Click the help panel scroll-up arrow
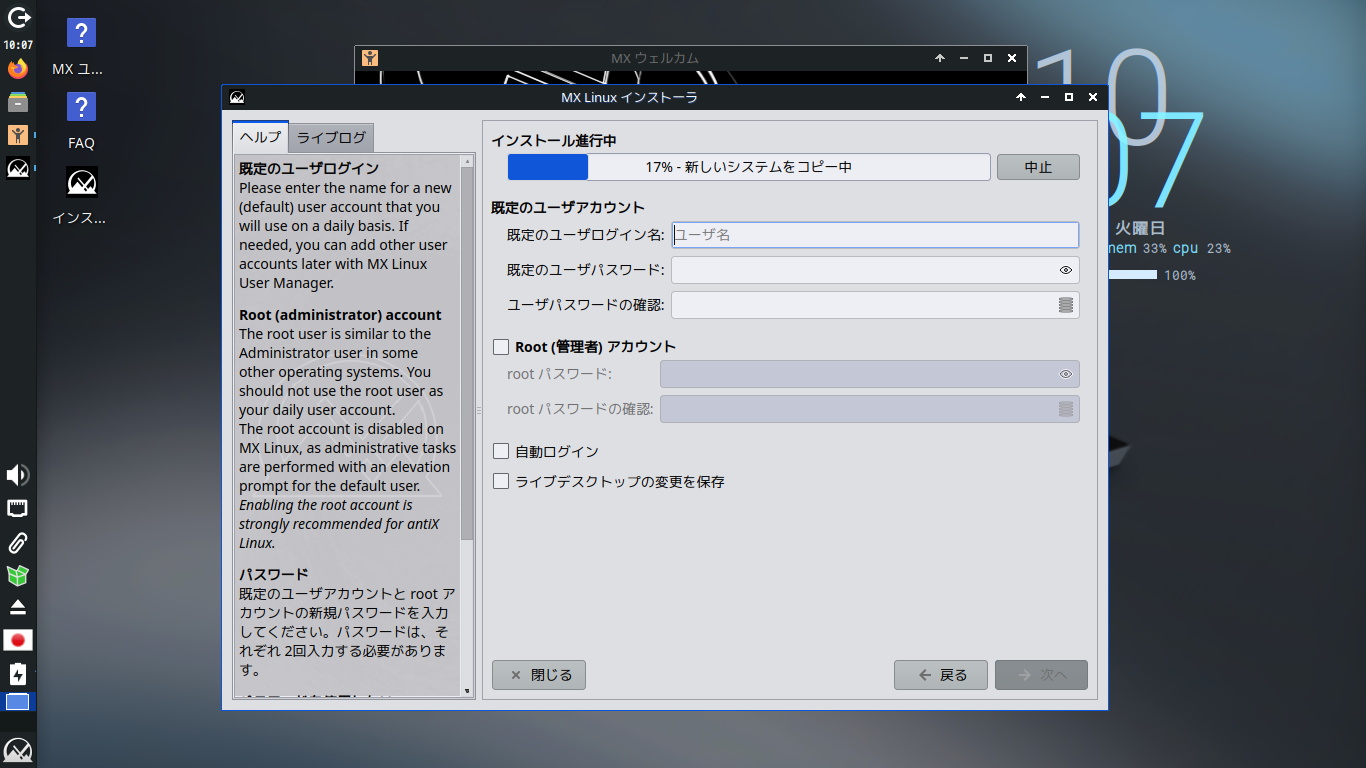 pyautogui.click(x=467, y=161)
